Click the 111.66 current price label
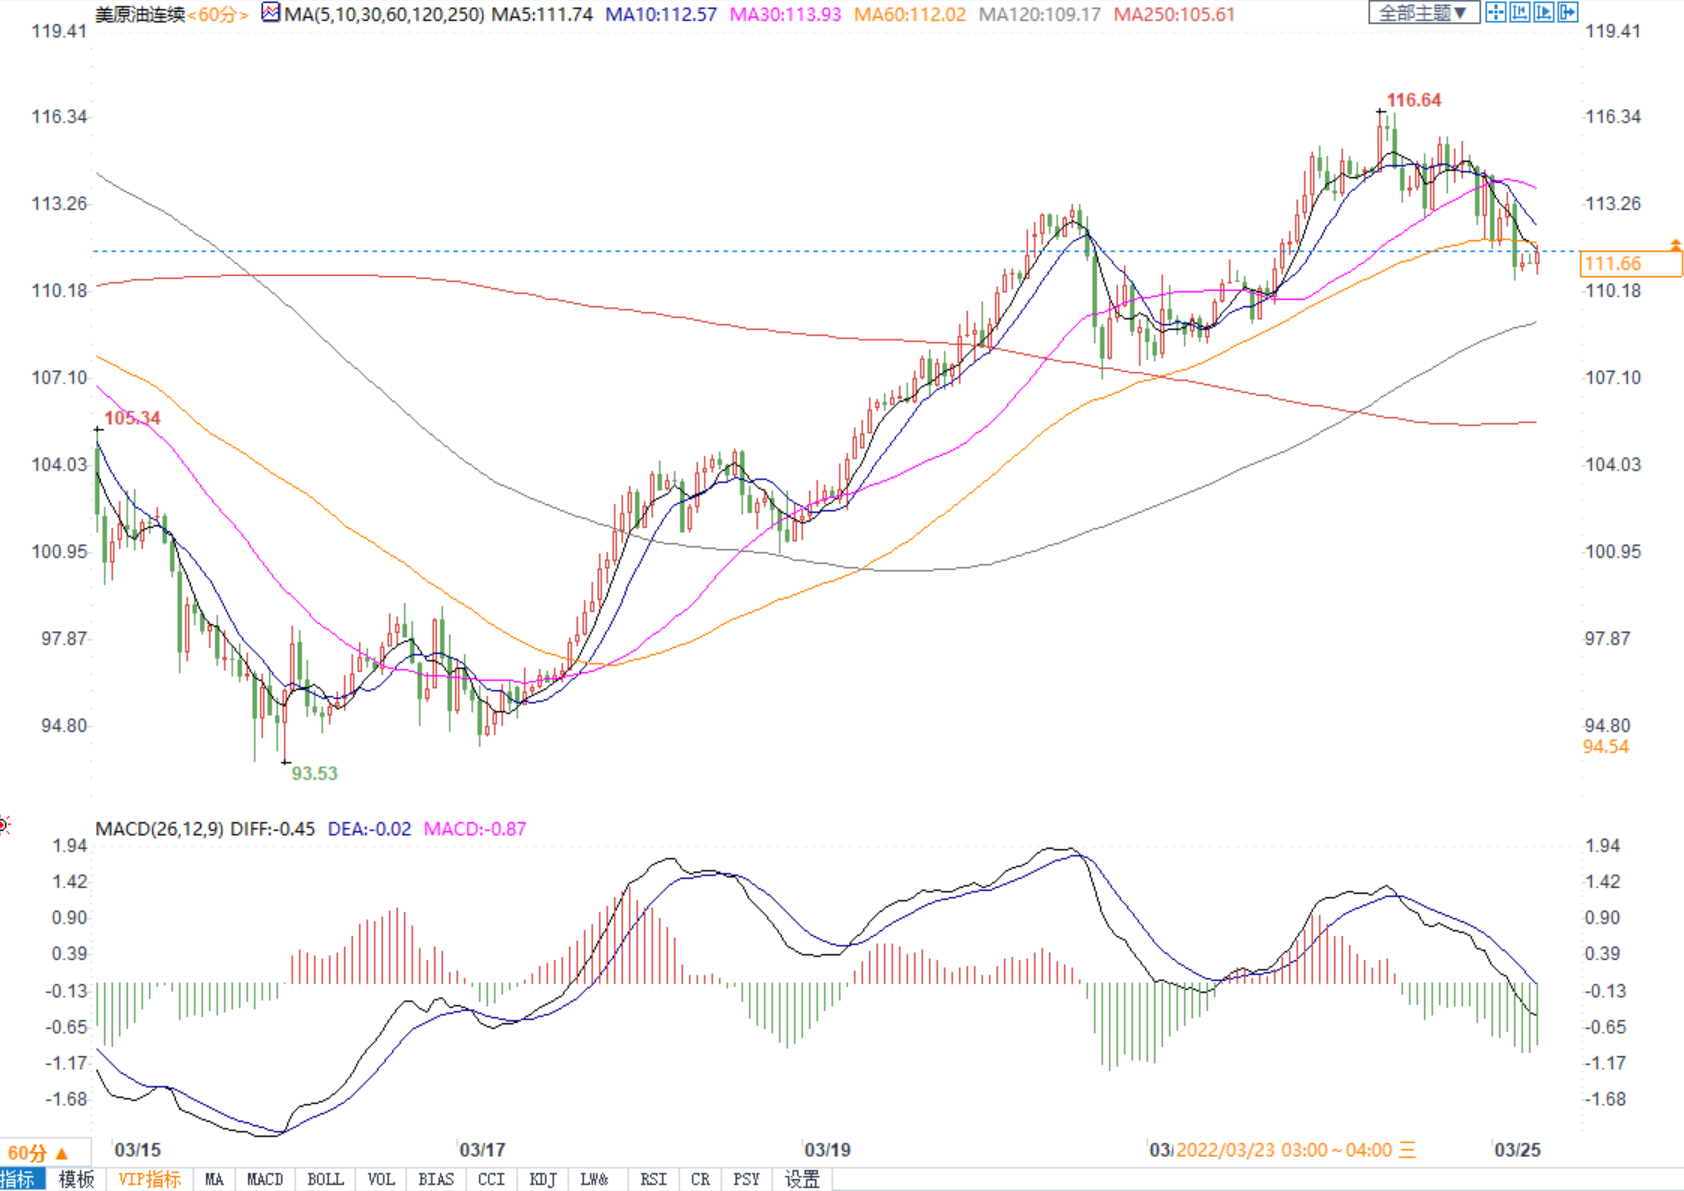 (1630, 264)
